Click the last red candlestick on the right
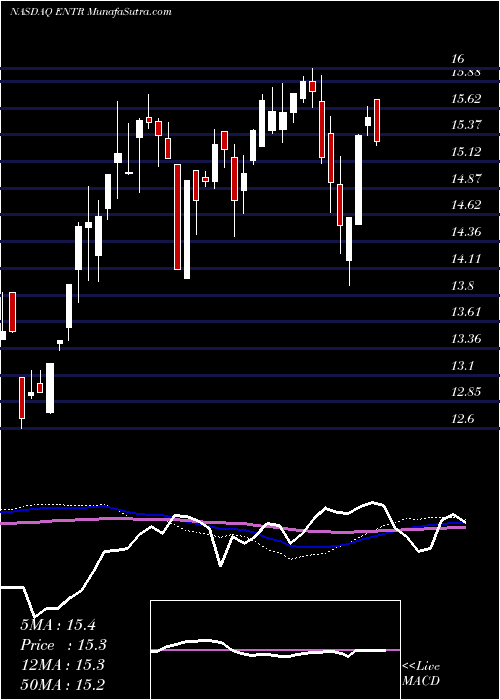Screen dimensions: 500x700 [377, 121]
